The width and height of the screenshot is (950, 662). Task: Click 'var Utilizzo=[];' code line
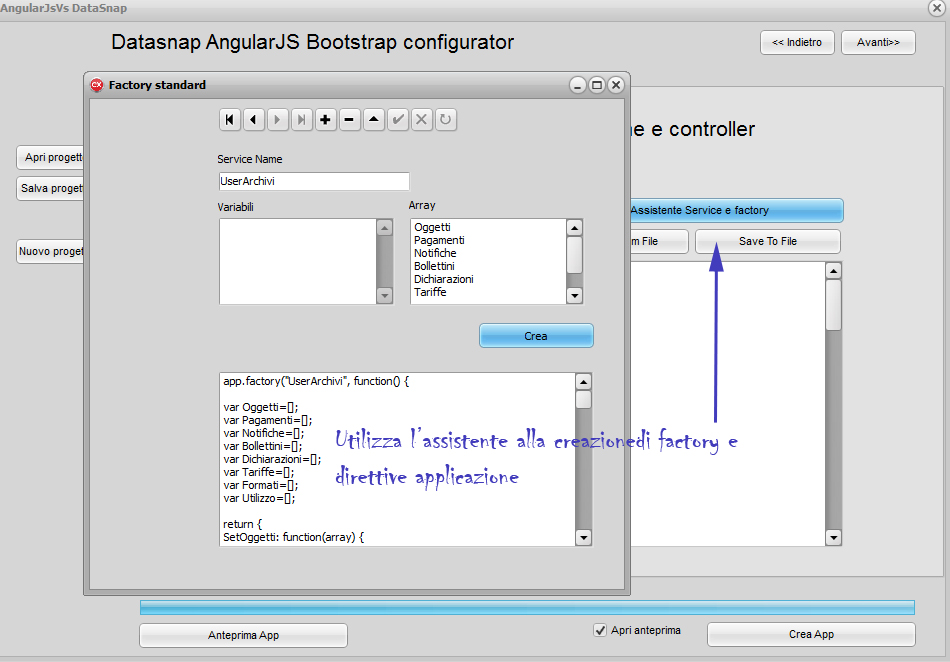click(259, 498)
